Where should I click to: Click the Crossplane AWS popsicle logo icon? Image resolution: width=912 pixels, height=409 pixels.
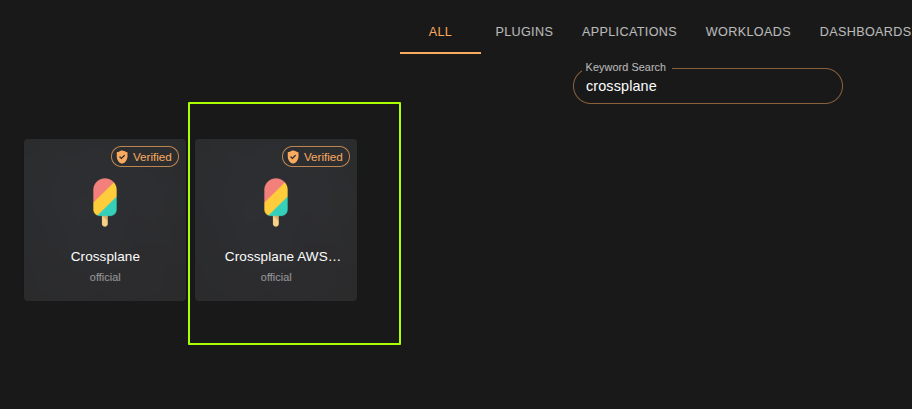(276, 201)
